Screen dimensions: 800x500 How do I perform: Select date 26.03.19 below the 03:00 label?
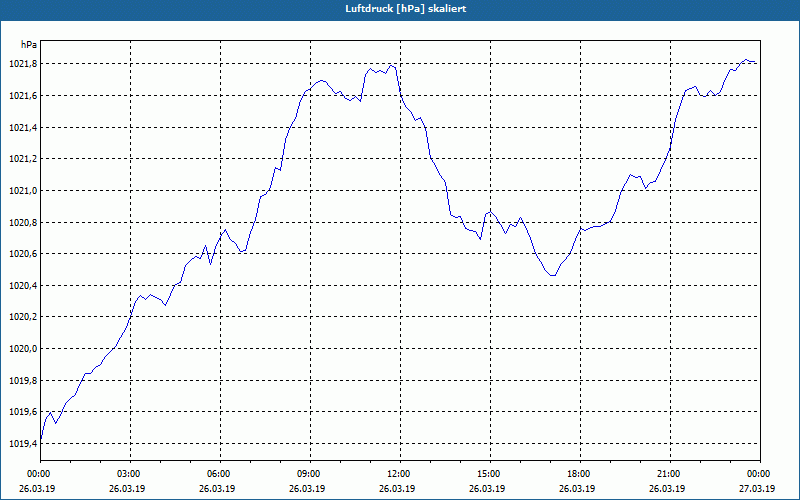(x=127, y=489)
